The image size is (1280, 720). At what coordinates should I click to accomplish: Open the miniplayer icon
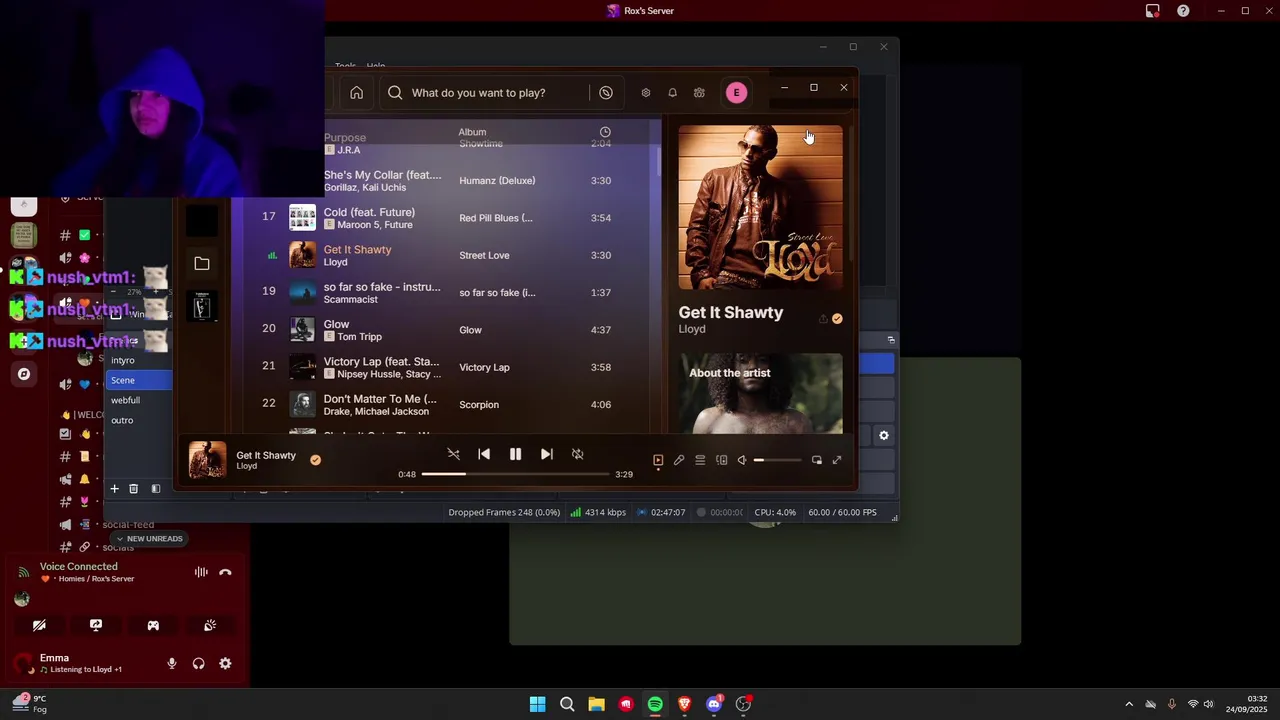pos(817,460)
